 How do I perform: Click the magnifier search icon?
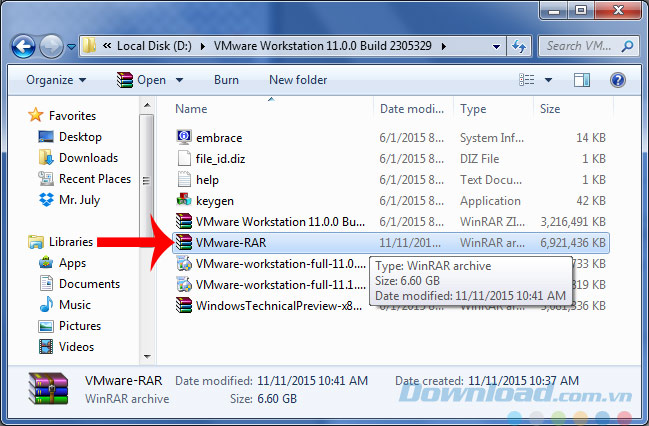(627, 46)
